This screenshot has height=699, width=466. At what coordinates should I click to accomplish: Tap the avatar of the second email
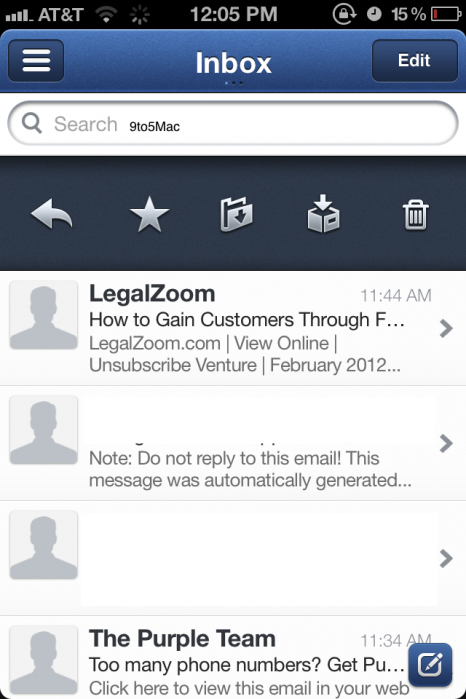pyautogui.click(x=44, y=430)
